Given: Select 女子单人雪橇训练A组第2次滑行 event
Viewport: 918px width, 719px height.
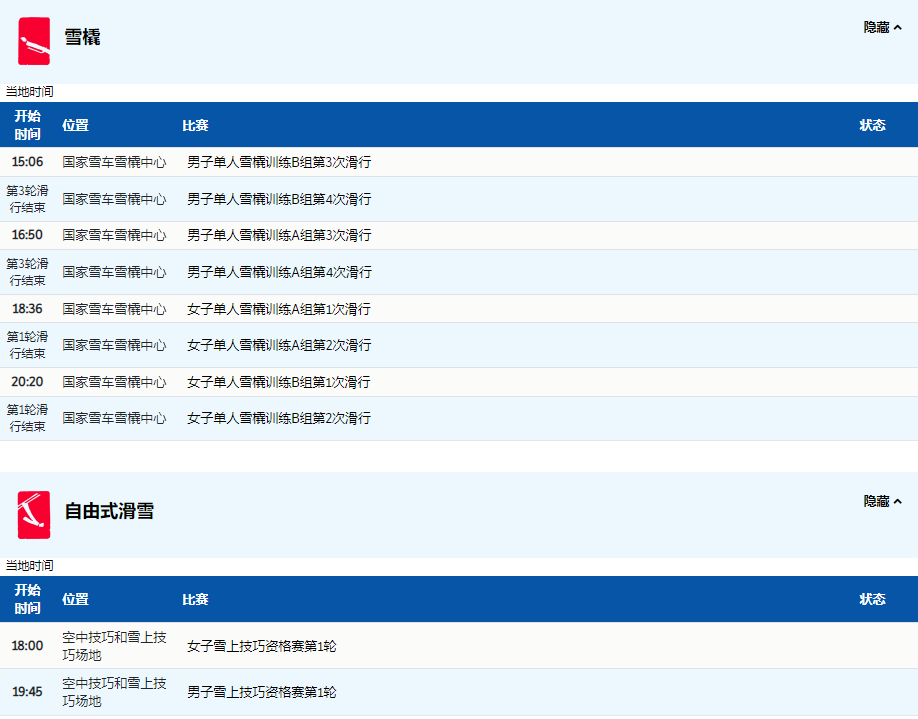Looking at the screenshot, I should coord(279,345).
